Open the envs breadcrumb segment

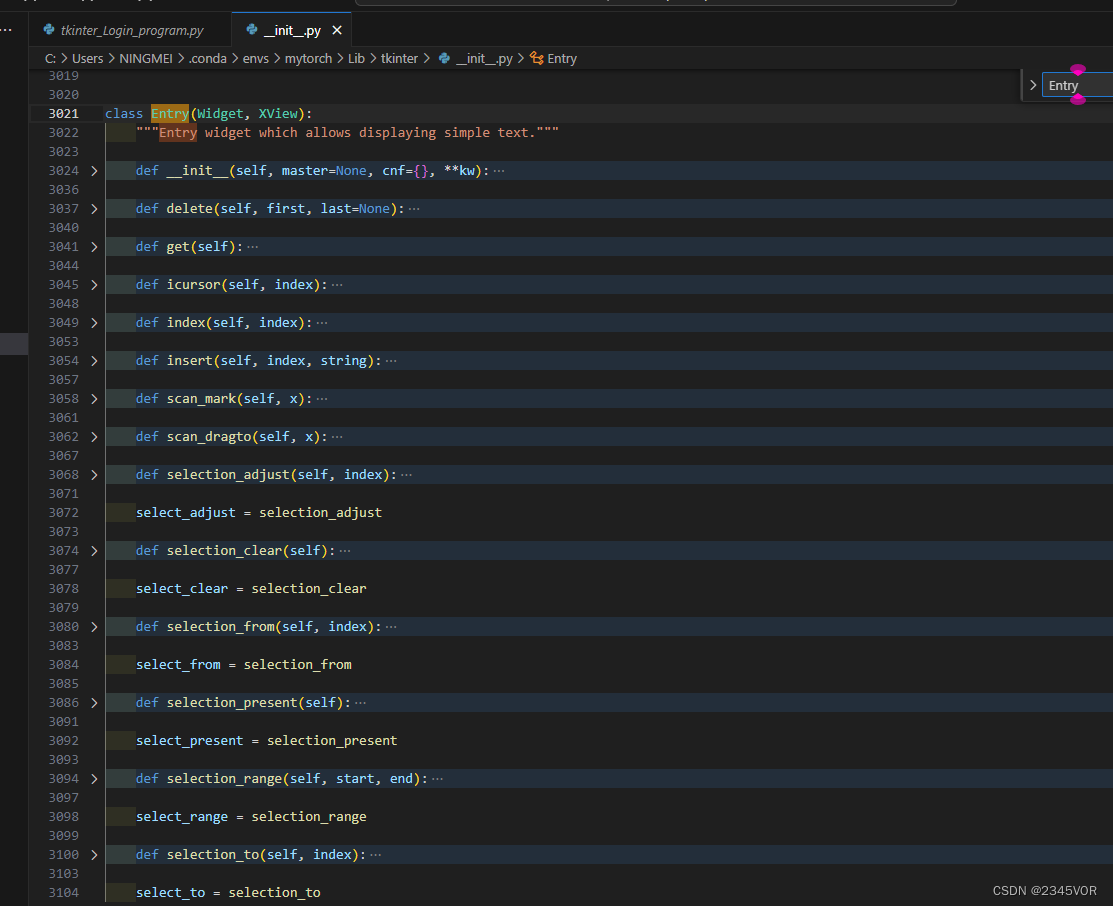pyautogui.click(x=256, y=58)
